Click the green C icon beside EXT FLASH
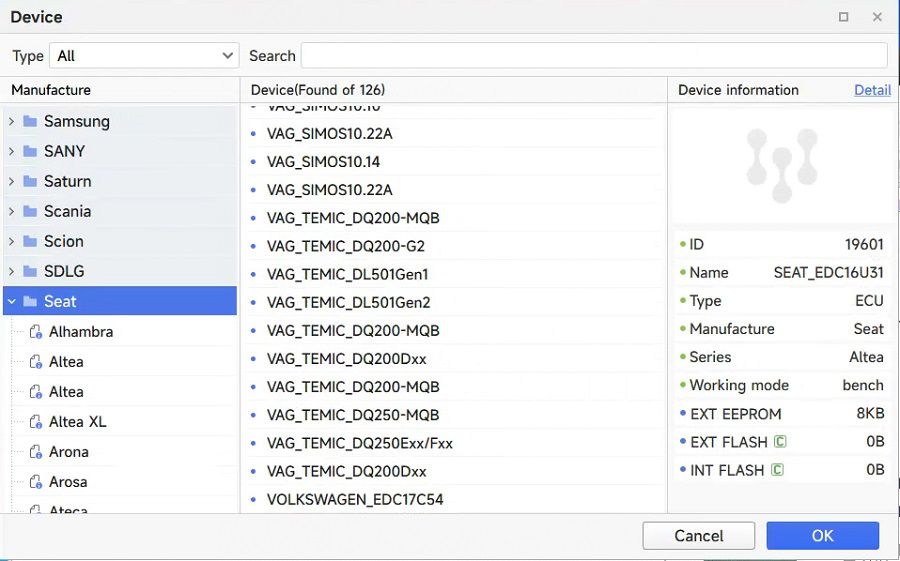Image resolution: width=900 pixels, height=561 pixels. pos(780,442)
